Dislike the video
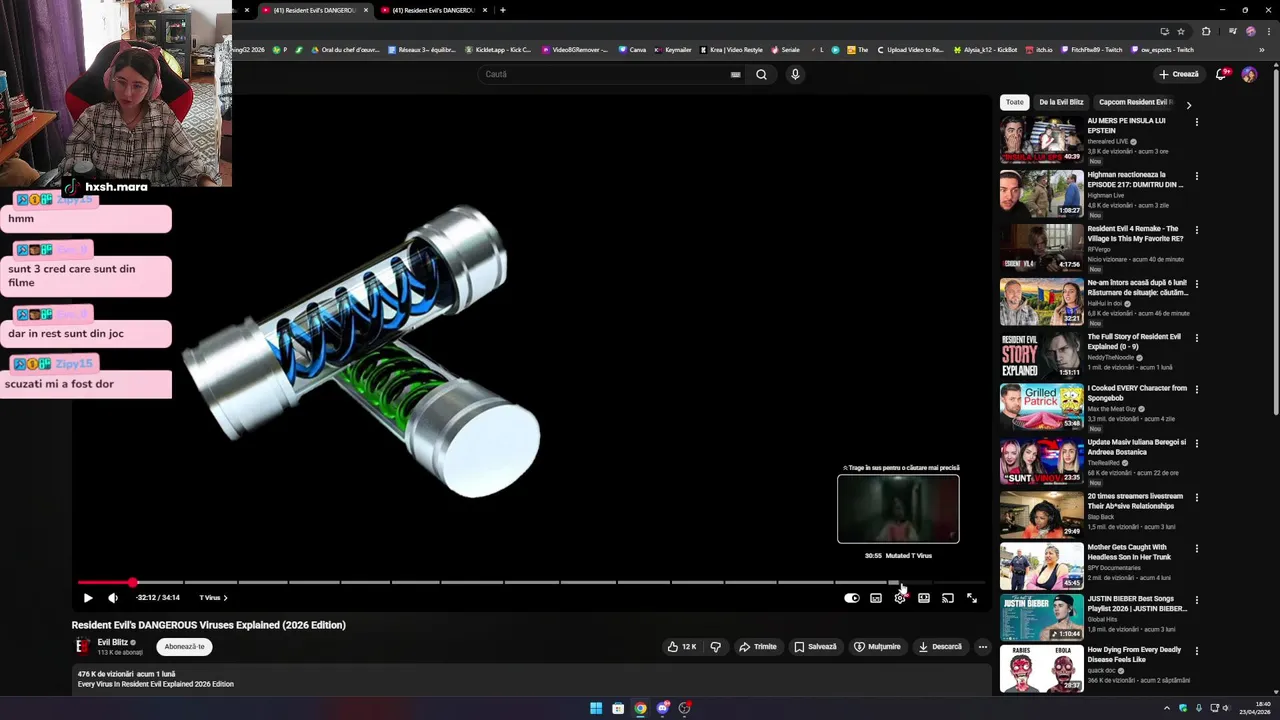 tap(715, 647)
